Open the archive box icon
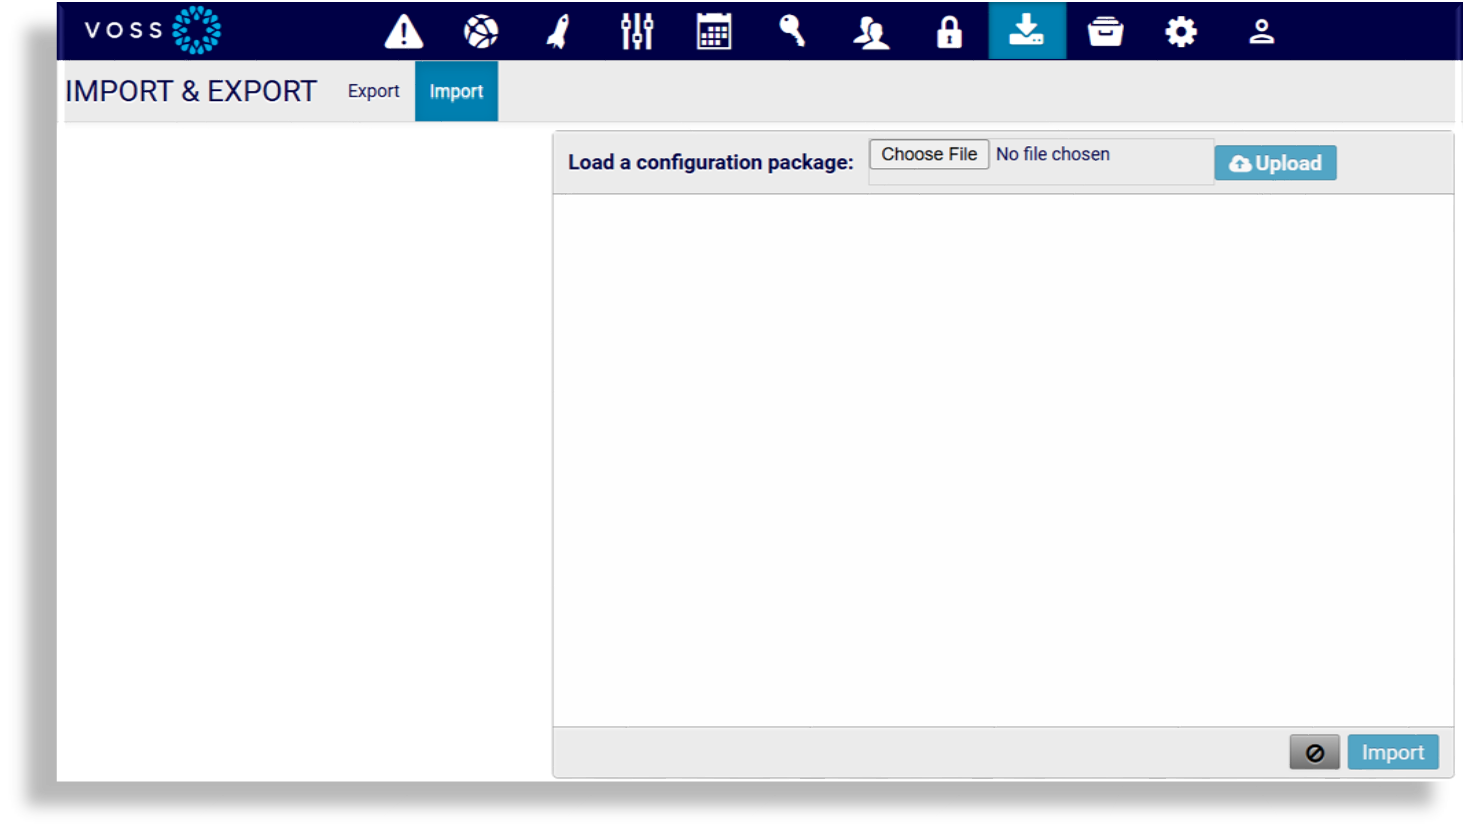Viewport: 1465px width, 832px height. click(1105, 32)
